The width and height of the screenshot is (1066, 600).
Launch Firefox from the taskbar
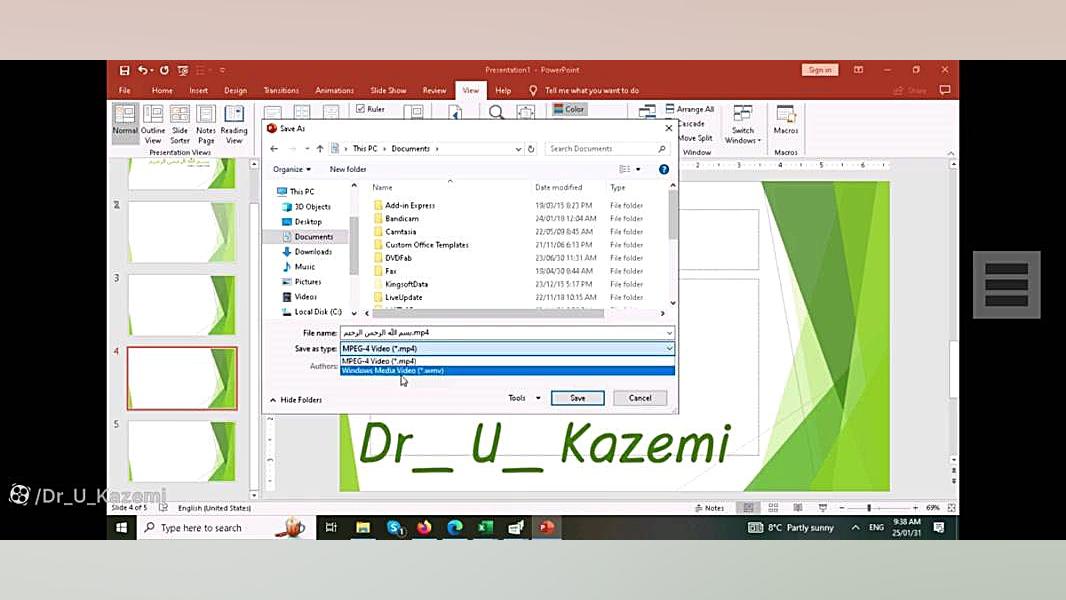[x=424, y=528]
